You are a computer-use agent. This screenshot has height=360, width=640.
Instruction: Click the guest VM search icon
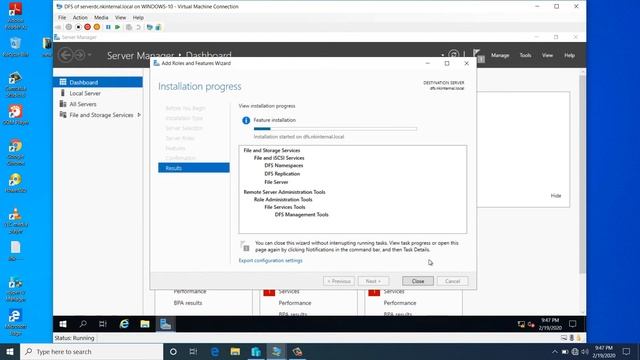[x=83, y=324]
